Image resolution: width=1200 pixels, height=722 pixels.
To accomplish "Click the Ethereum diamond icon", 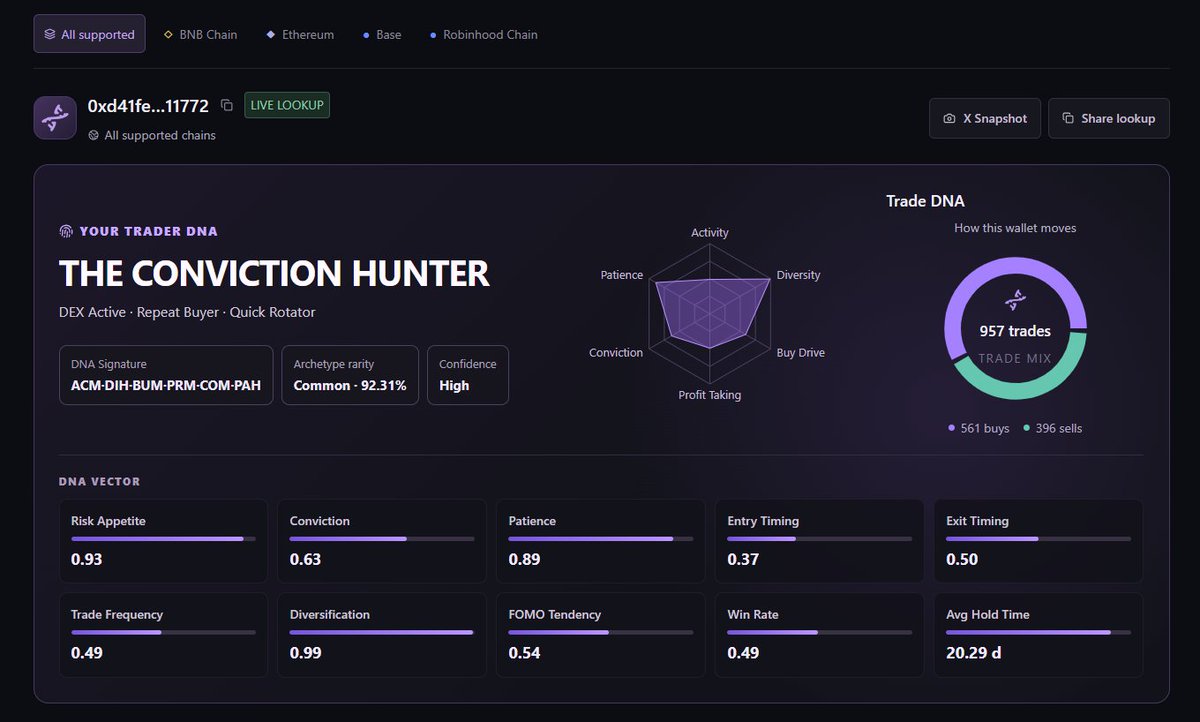I will click(x=270, y=35).
